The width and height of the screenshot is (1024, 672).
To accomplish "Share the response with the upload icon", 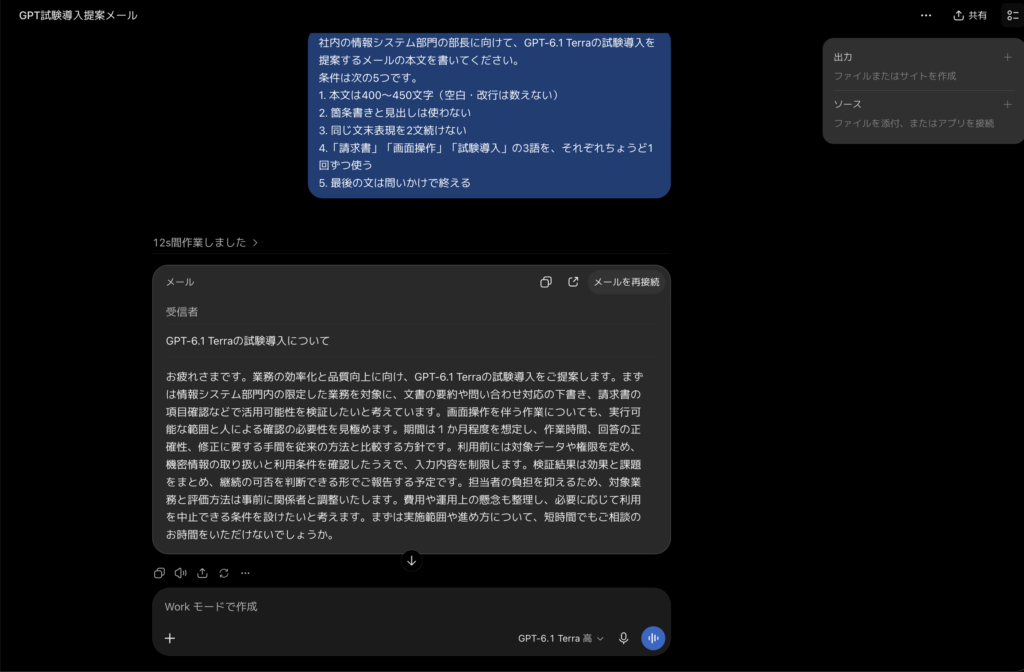I will pos(202,573).
